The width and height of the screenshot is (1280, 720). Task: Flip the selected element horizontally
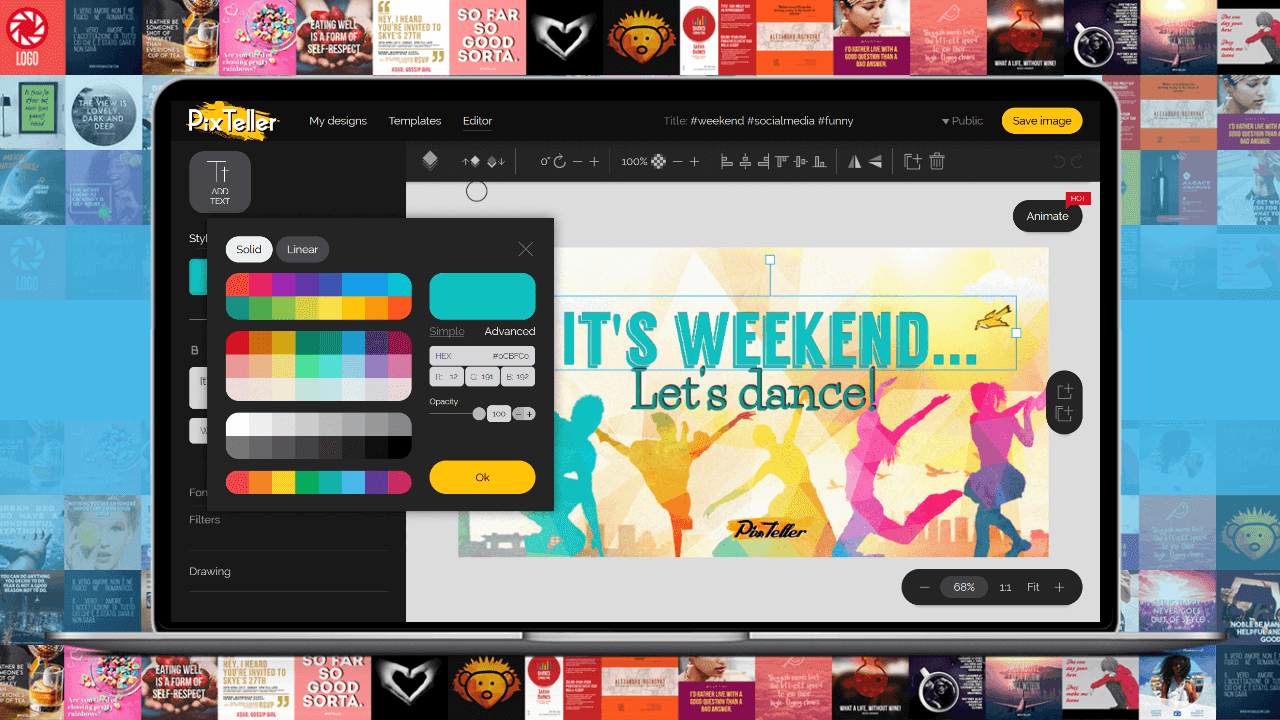[854, 161]
